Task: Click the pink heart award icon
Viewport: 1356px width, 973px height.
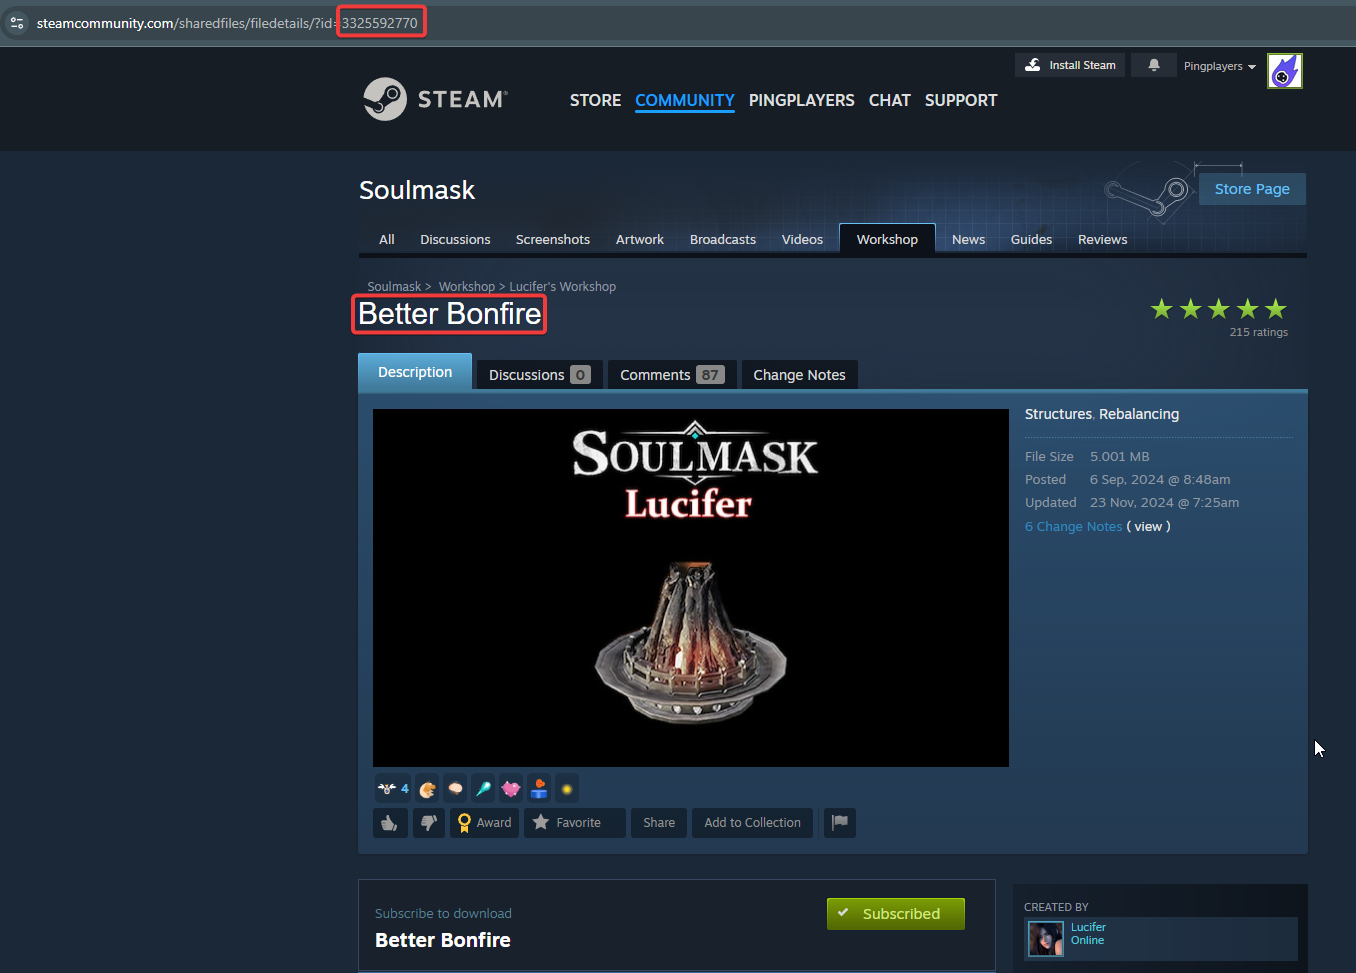Action: point(511,789)
